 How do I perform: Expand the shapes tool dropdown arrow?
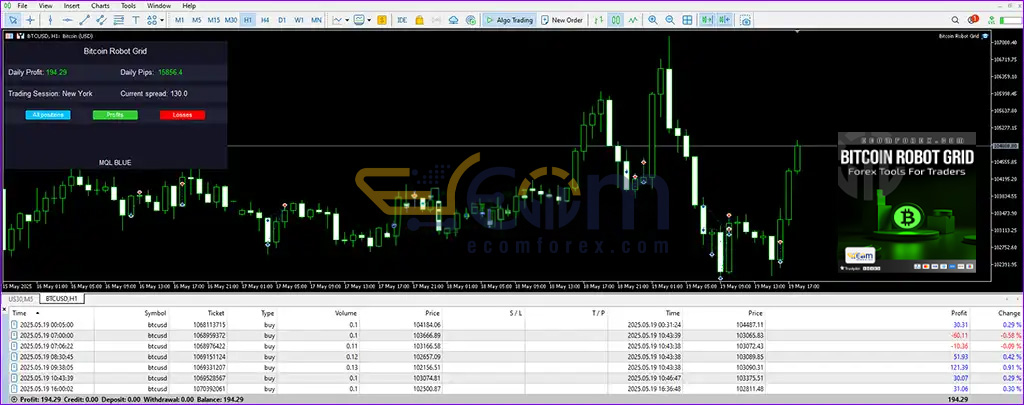click(161, 20)
